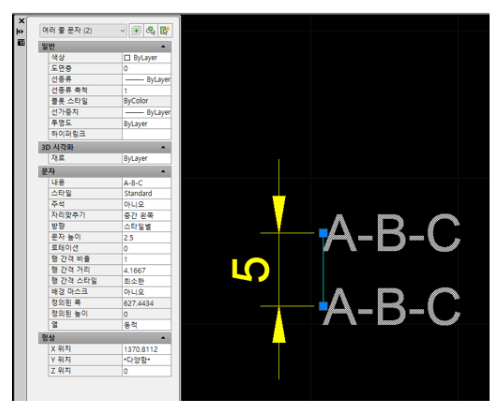Collapse the 일반 section

pos(163,46)
